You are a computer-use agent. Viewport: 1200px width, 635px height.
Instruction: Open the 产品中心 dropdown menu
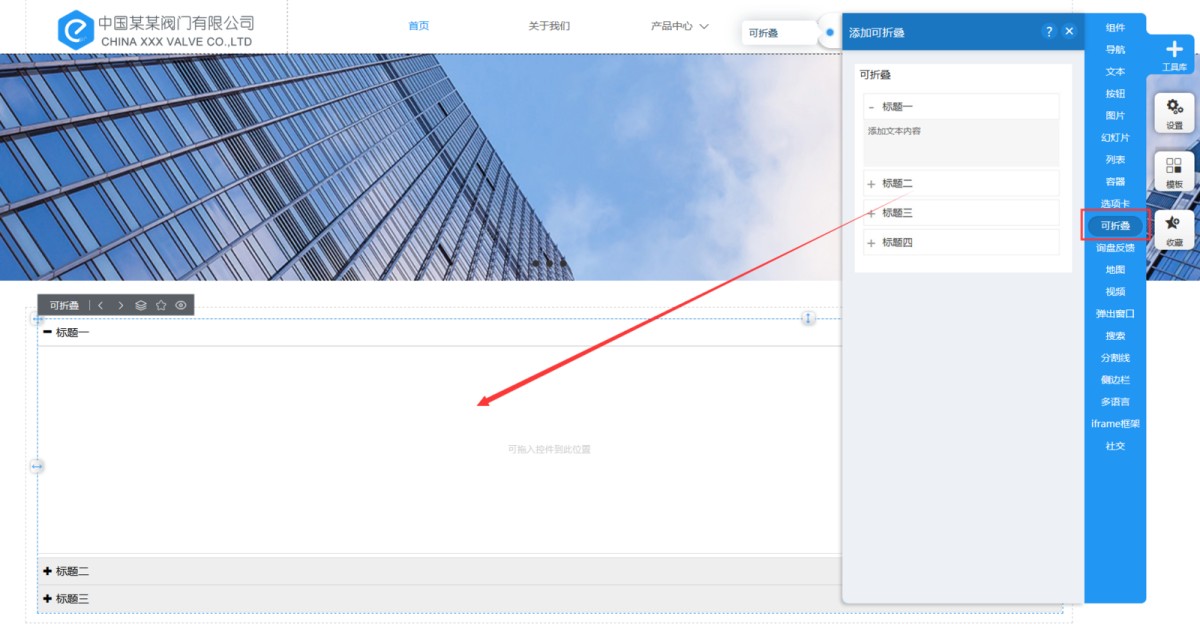(679, 26)
